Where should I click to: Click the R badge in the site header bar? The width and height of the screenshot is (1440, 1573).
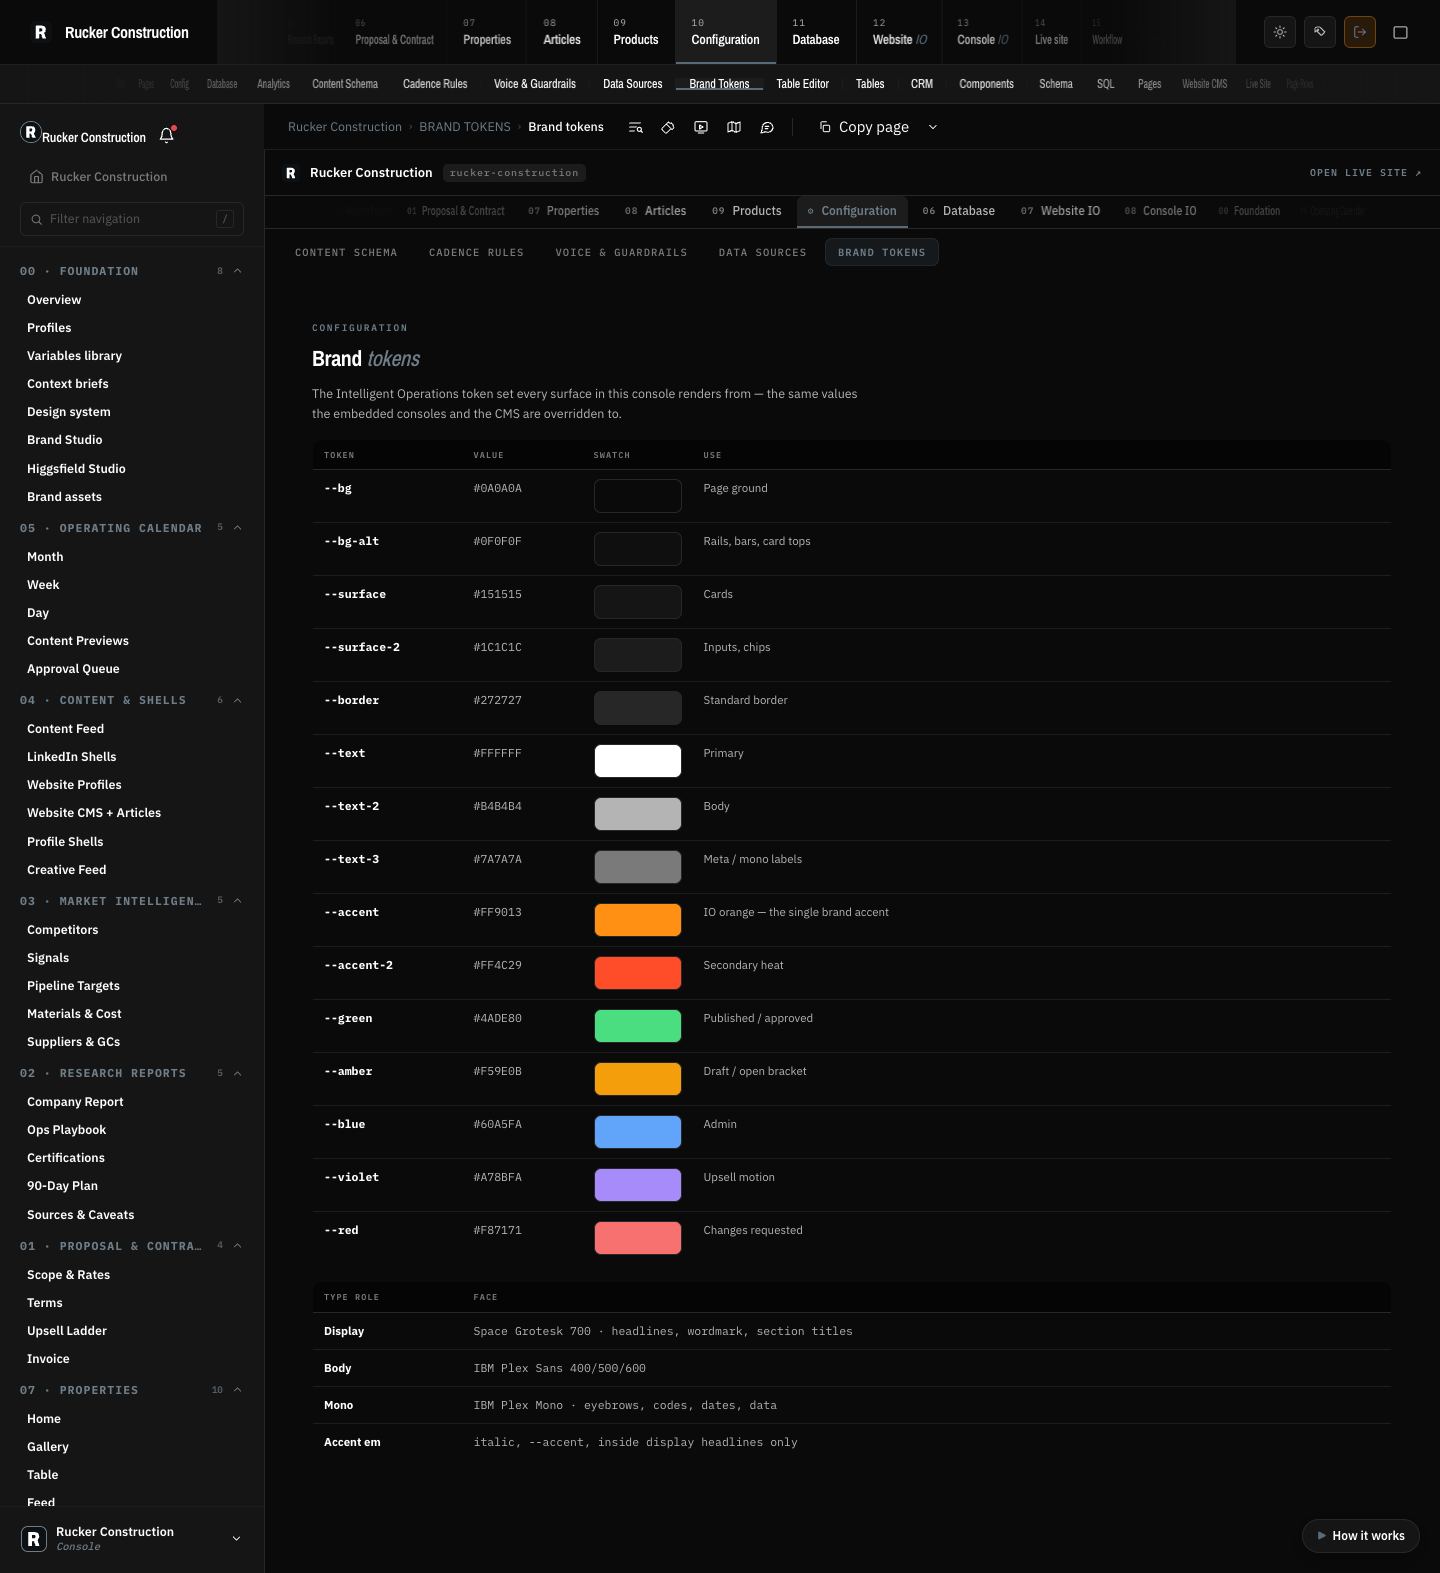291,173
